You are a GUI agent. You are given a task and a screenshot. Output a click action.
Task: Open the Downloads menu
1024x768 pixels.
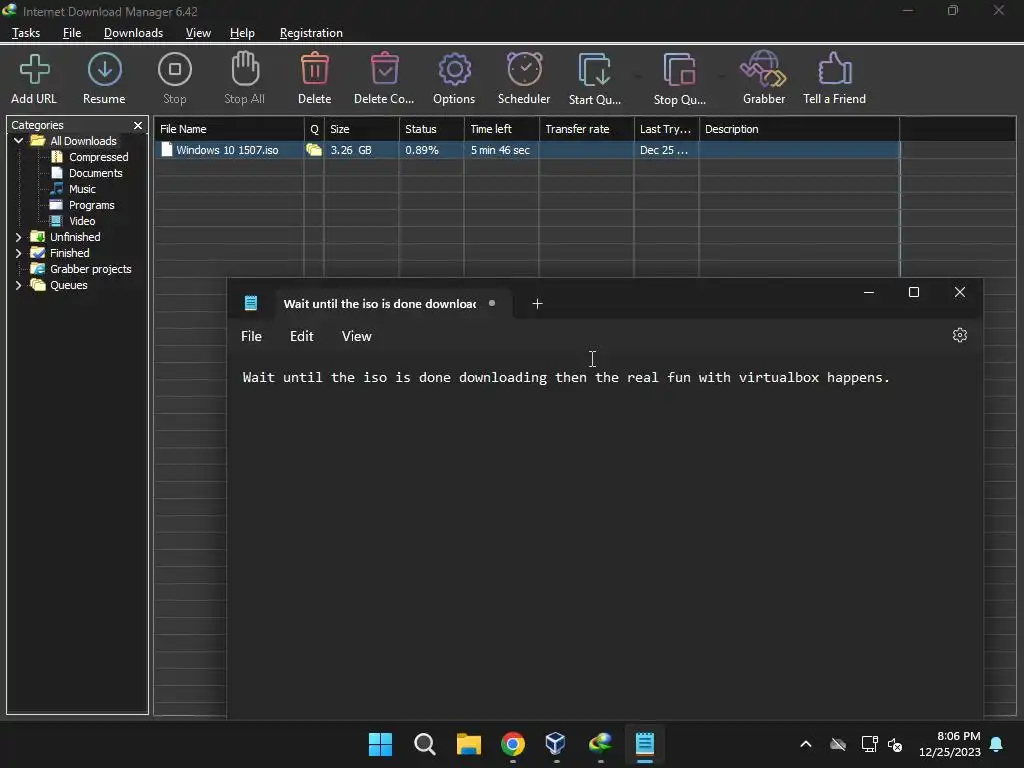pyautogui.click(x=133, y=33)
